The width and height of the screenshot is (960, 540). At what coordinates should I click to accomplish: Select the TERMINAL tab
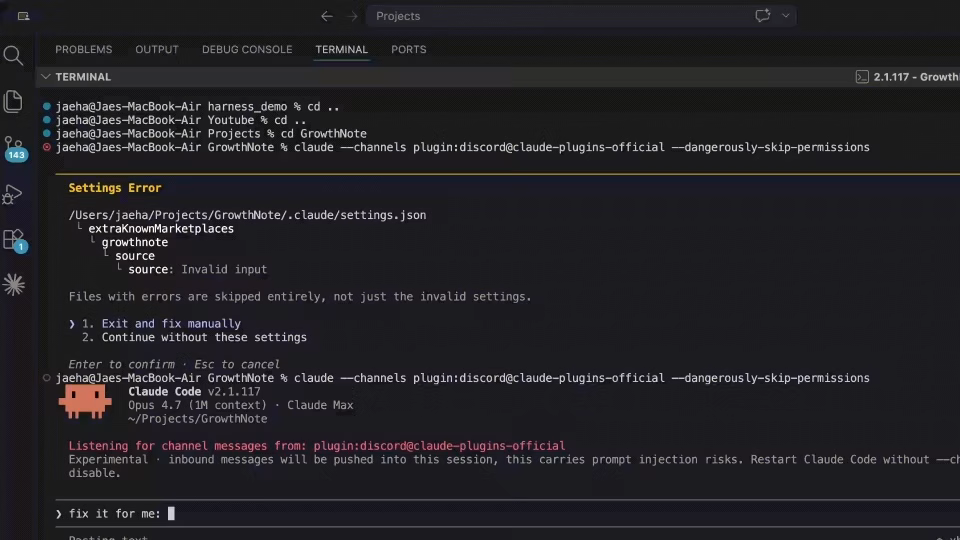[x=342, y=50]
